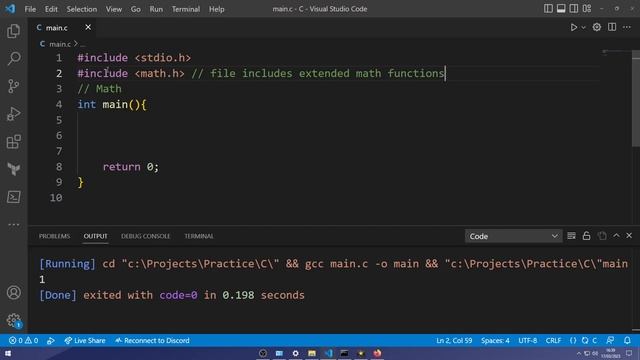Change indentation via Spaces: 4

click(x=495, y=340)
